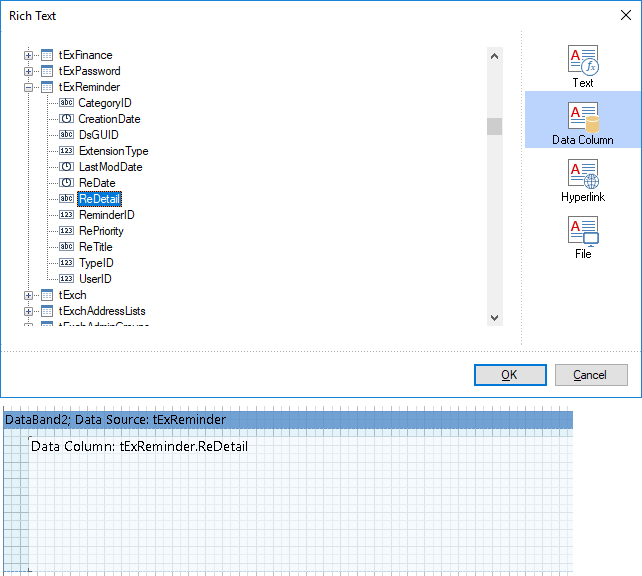Viewport: 642px width, 576px height.
Task: Click the DataBand2 header bar
Action: [288, 420]
